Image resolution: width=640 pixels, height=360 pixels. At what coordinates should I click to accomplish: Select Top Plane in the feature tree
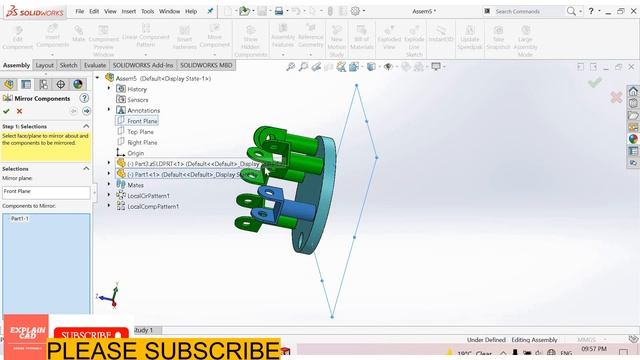[140, 131]
